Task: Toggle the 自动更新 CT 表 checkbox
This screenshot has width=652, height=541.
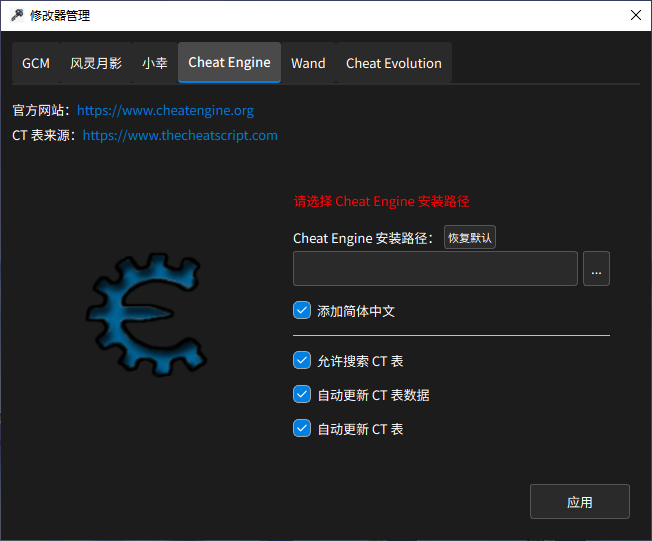Action: (x=302, y=429)
